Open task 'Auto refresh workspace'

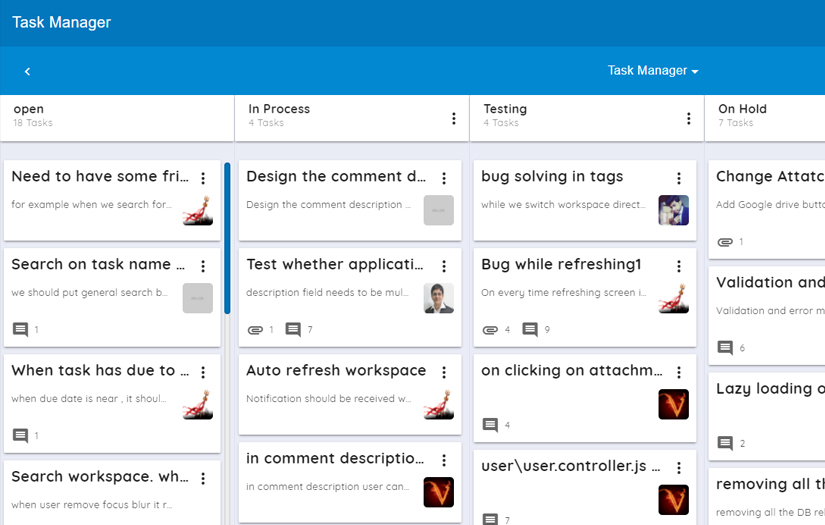336,370
